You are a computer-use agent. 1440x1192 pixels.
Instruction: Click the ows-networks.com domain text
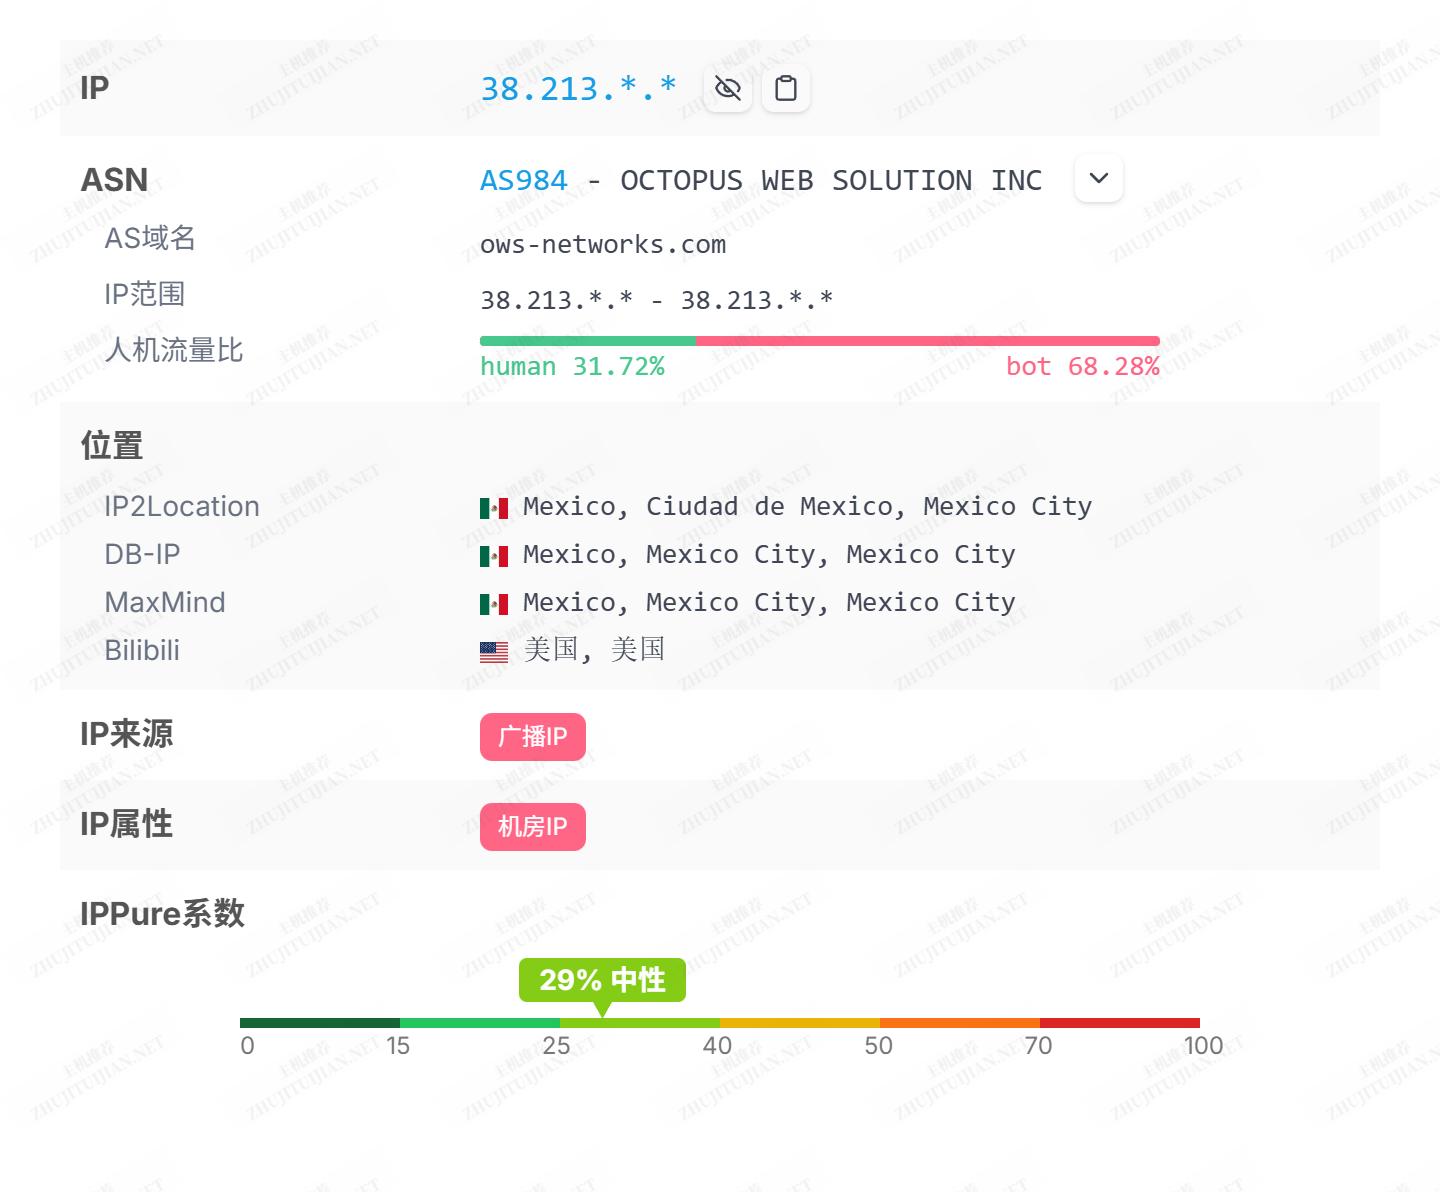coord(603,245)
